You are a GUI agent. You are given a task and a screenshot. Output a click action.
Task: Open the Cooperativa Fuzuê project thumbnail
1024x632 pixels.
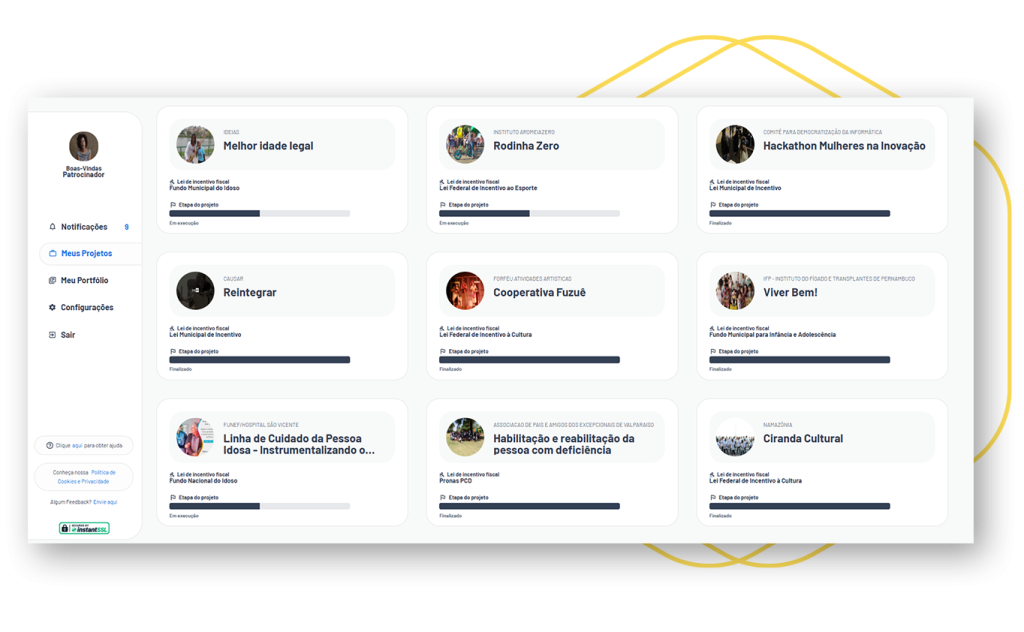pos(465,291)
